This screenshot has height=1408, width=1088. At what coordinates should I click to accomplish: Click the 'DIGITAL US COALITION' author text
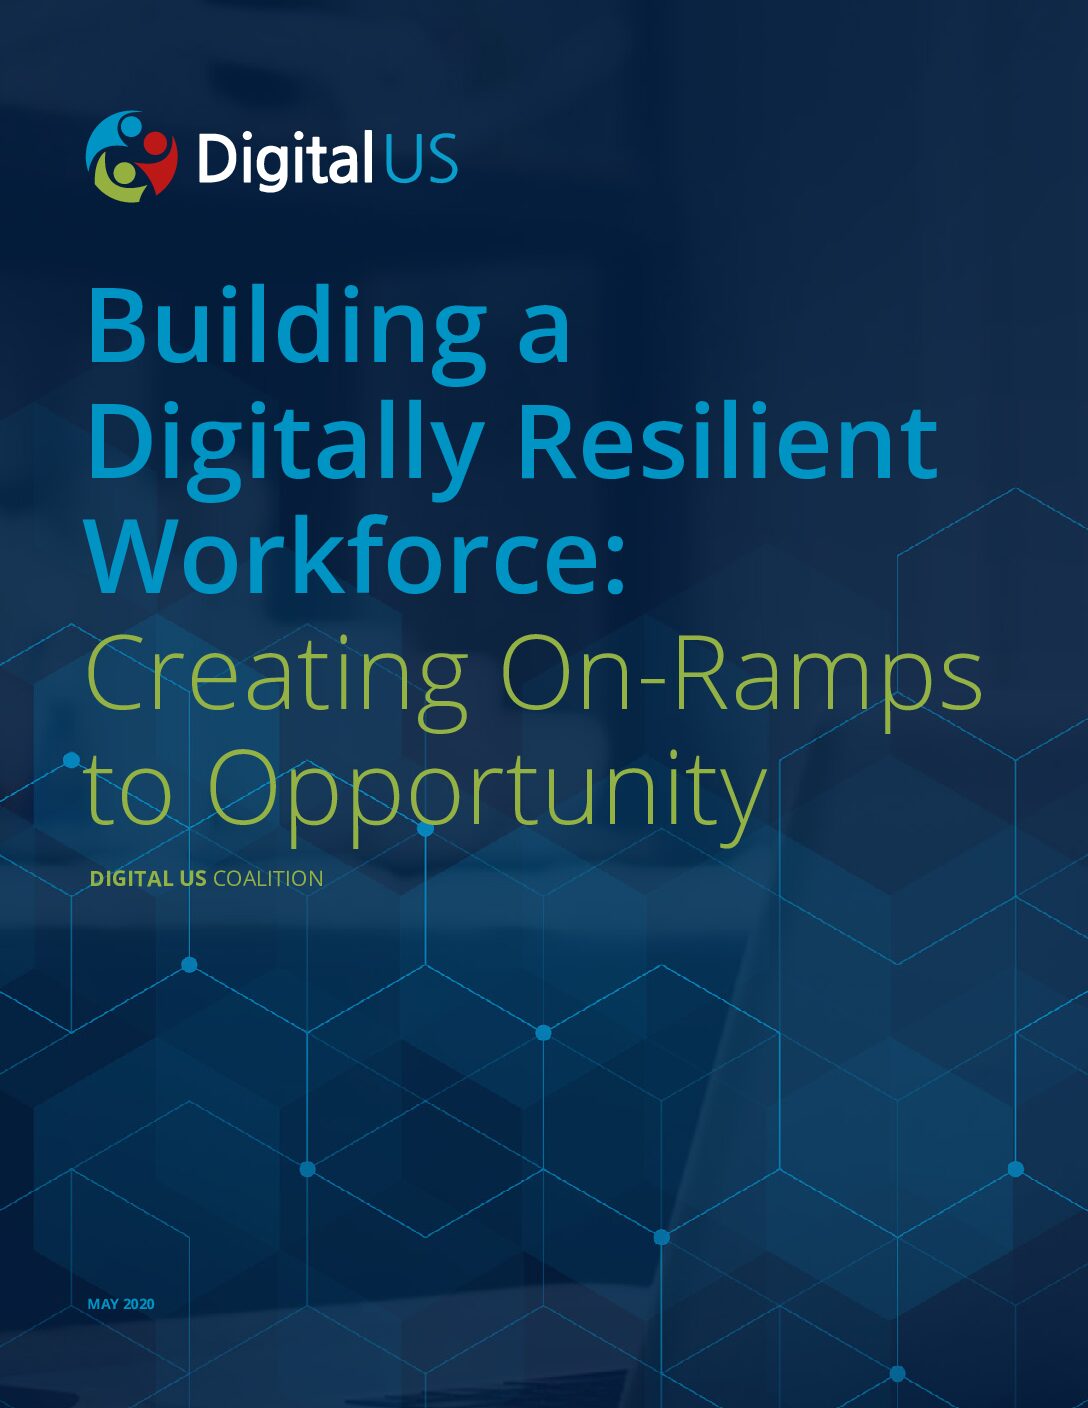(207, 879)
